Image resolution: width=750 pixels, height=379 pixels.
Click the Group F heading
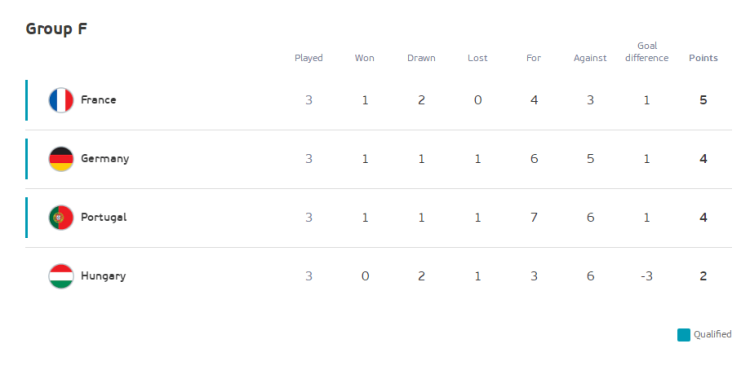click(x=56, y=29)
